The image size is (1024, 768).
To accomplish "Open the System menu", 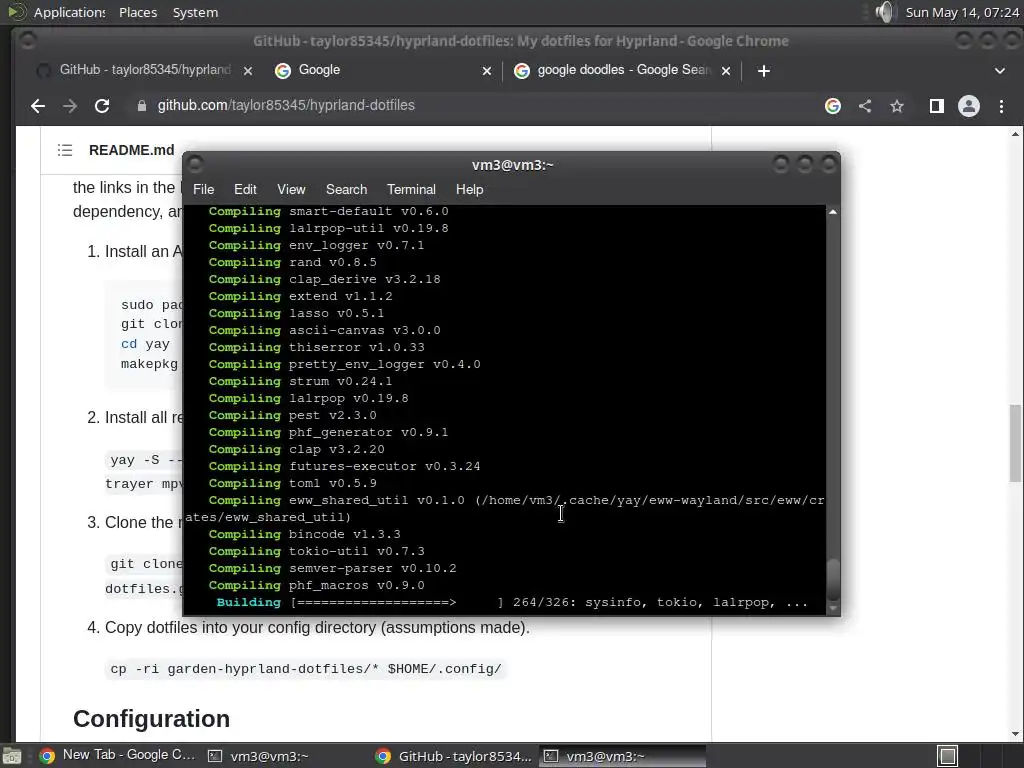I will pos(195,12).
